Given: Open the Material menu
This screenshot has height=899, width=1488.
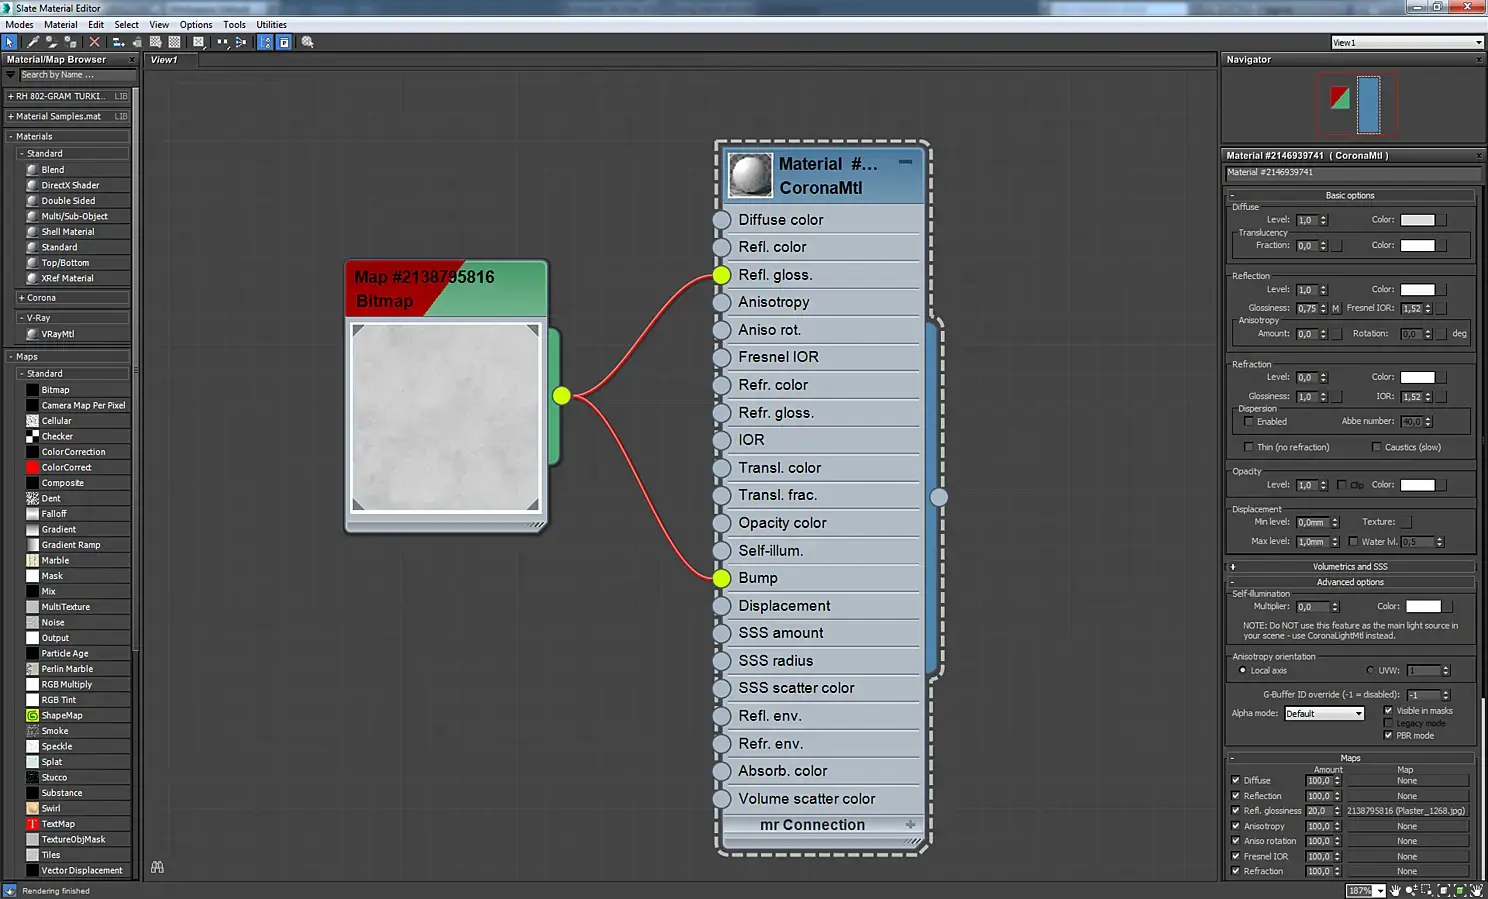Looking at the screenshot, I should pyautogui.click(x=60, y=25).
